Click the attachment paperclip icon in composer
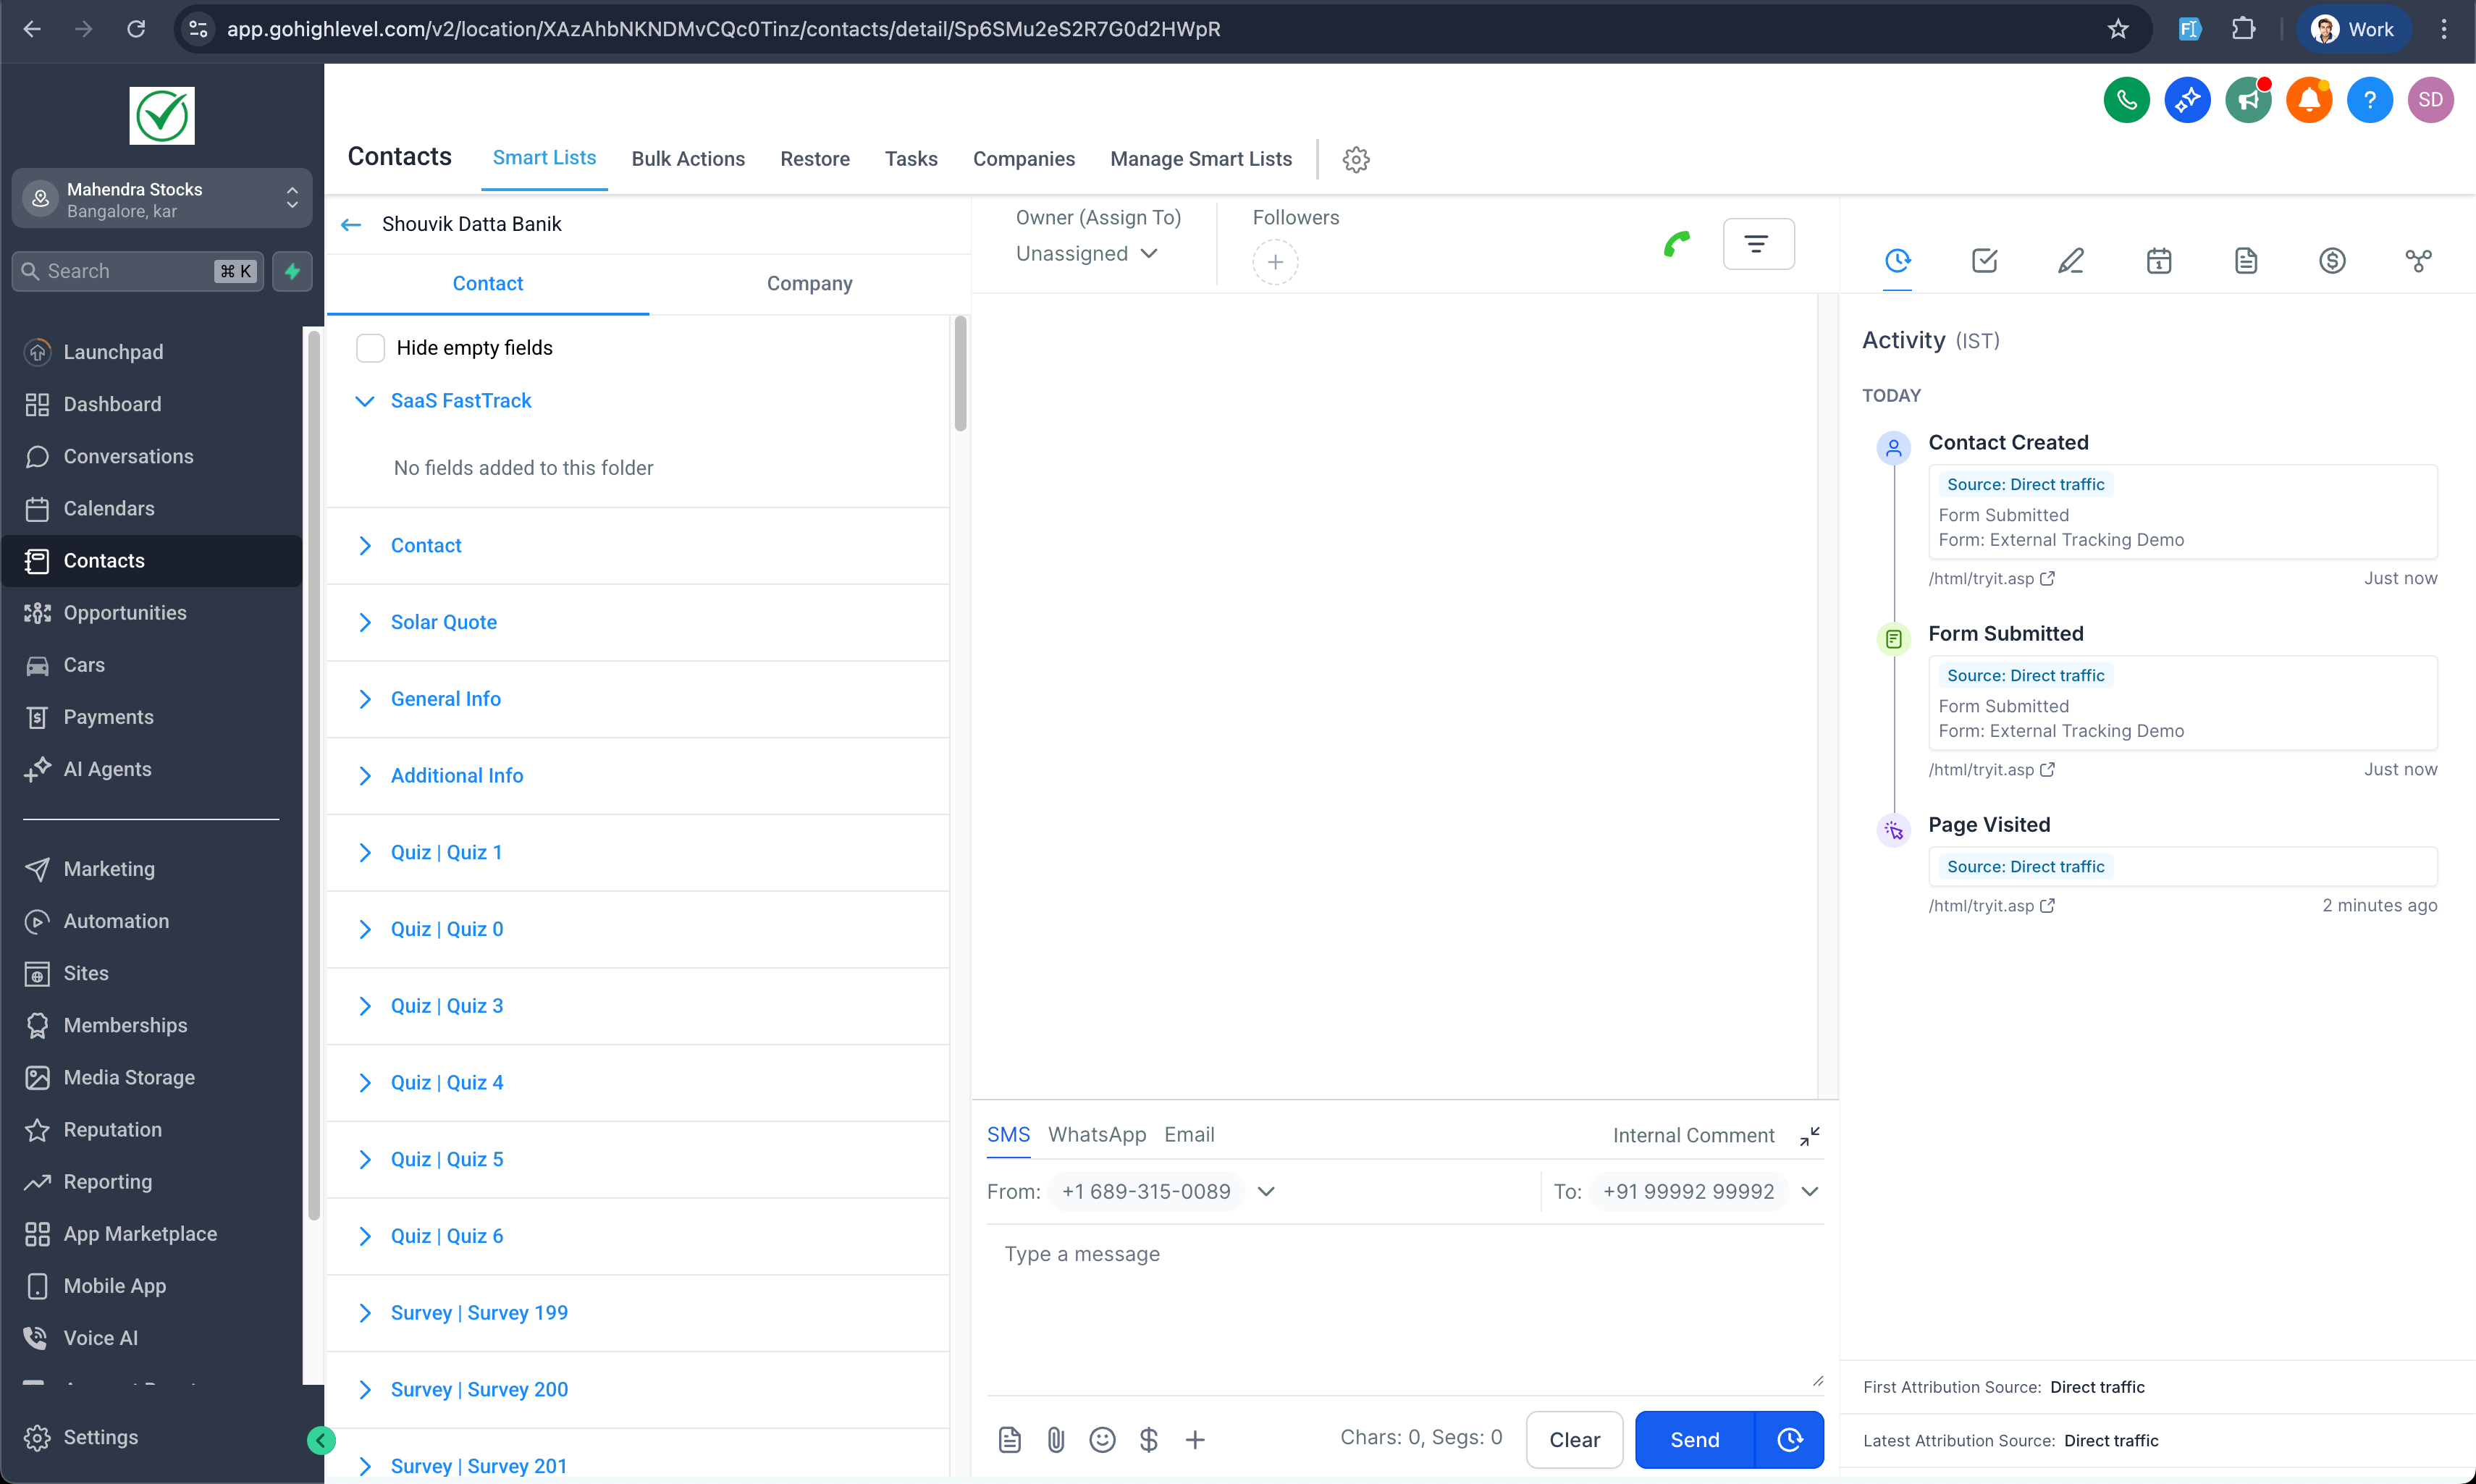The width and height of the screenshot is (2476, 1484). click(1056, 1439)
